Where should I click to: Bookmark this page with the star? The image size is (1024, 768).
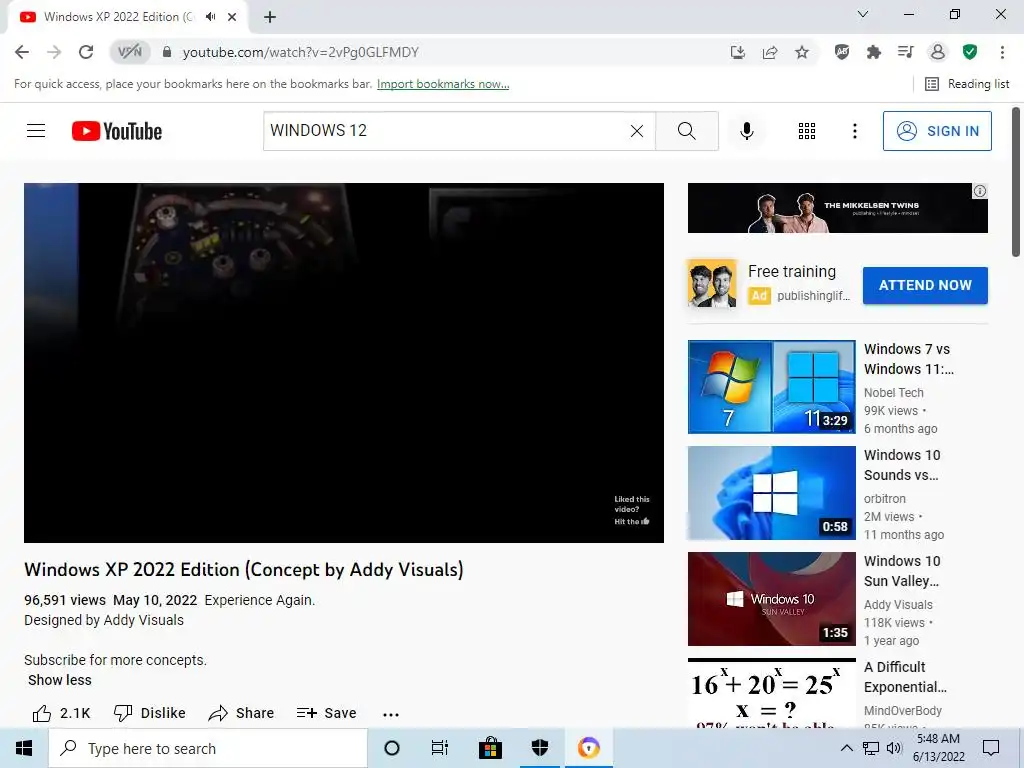click(802, 52)
